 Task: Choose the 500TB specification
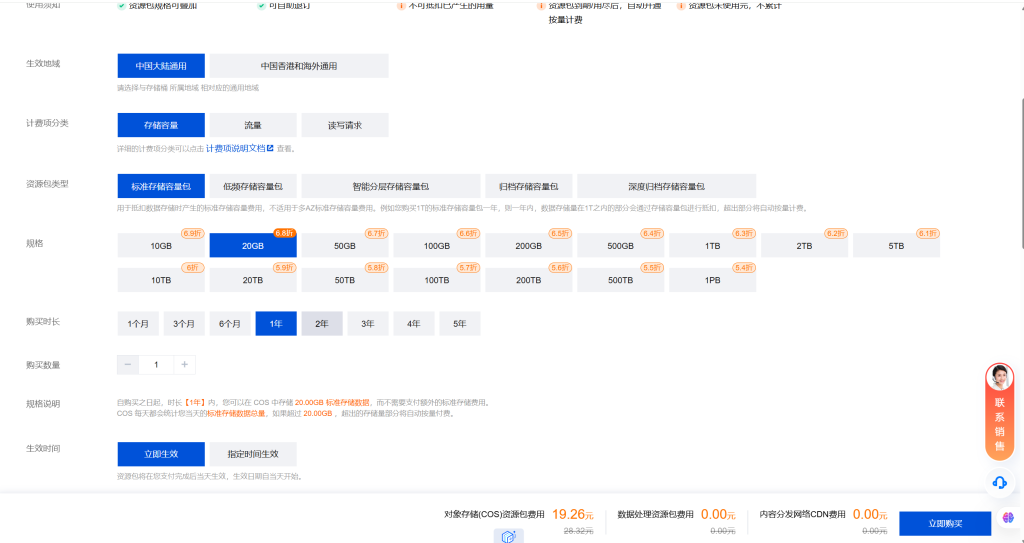(620, 280)
